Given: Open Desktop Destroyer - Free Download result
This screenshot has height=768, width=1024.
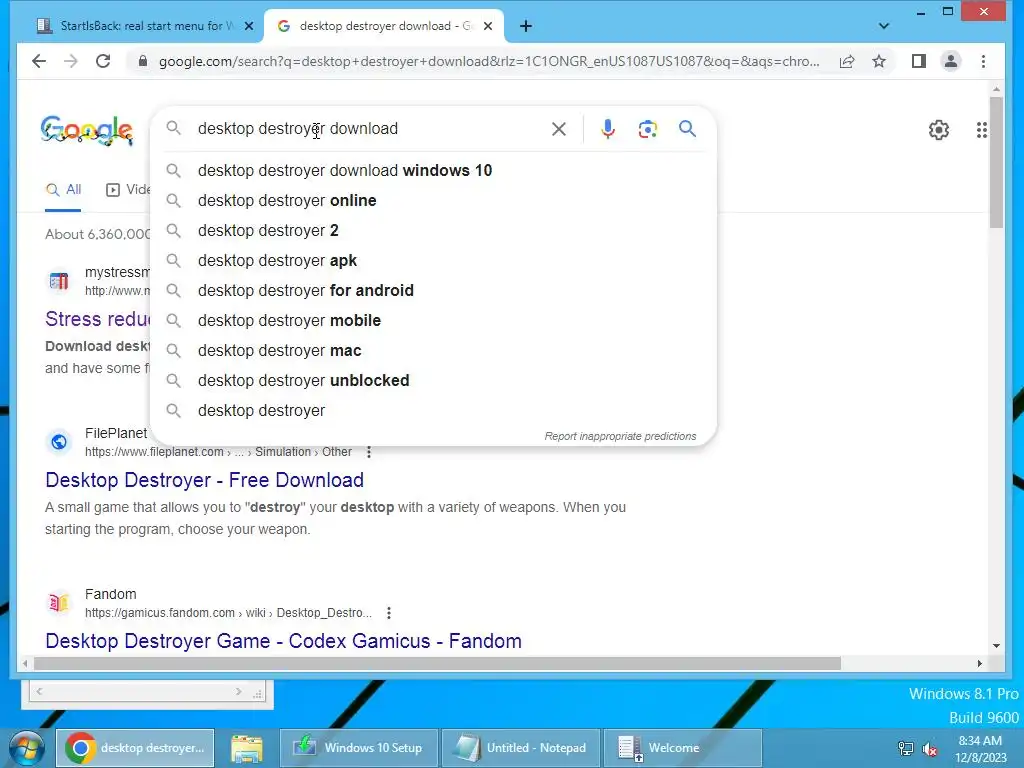Looking at the screenshot, I should pos(204,480).
